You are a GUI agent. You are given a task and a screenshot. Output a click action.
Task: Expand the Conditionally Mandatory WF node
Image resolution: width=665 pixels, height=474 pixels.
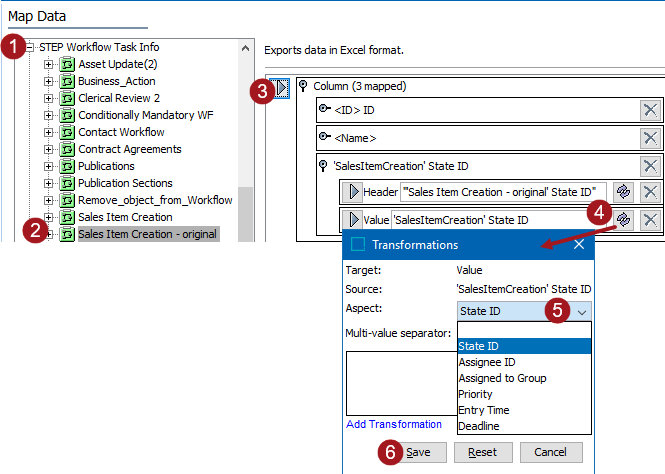click(48, 115)
